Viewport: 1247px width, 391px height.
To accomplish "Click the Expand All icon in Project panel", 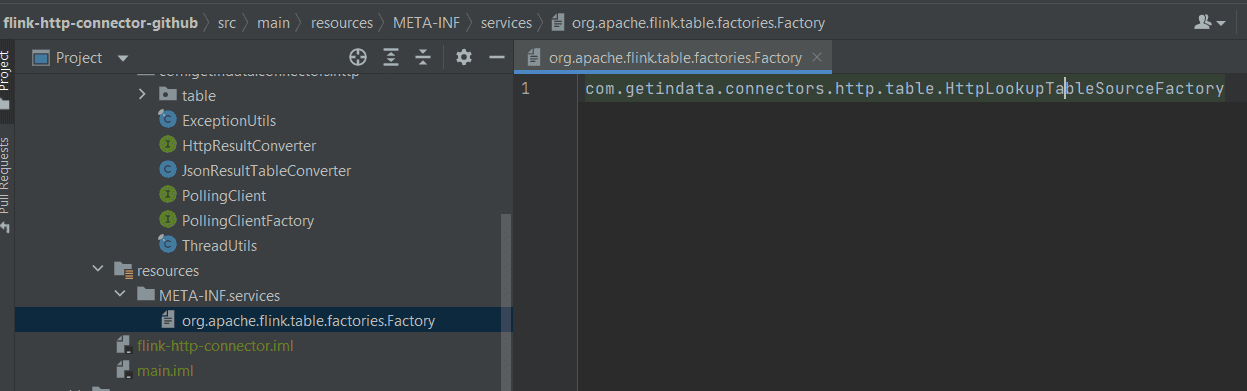I will (x=391, y=58).
